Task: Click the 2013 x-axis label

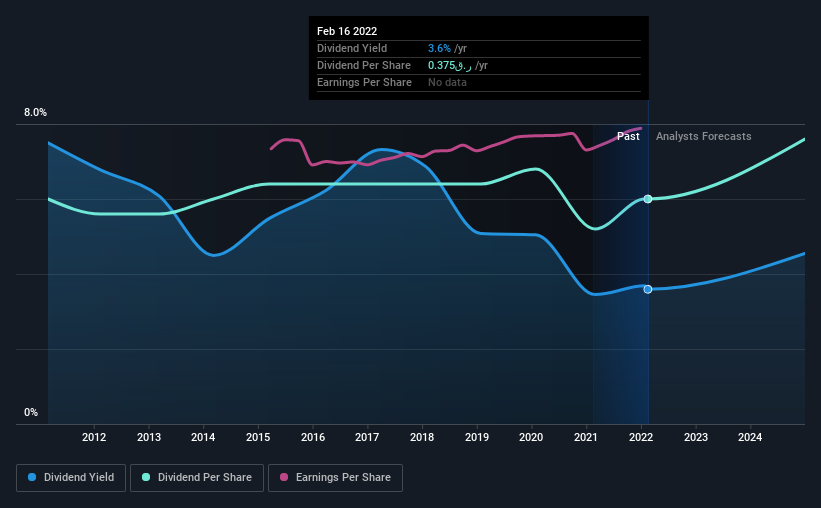Action: [x=149, y=437]
